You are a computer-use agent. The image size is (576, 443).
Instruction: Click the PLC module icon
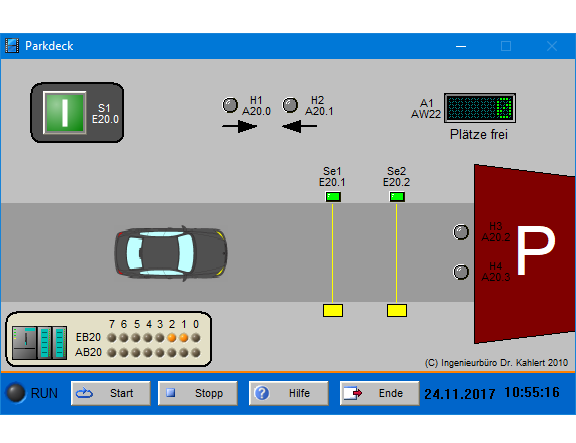(39, 342)
